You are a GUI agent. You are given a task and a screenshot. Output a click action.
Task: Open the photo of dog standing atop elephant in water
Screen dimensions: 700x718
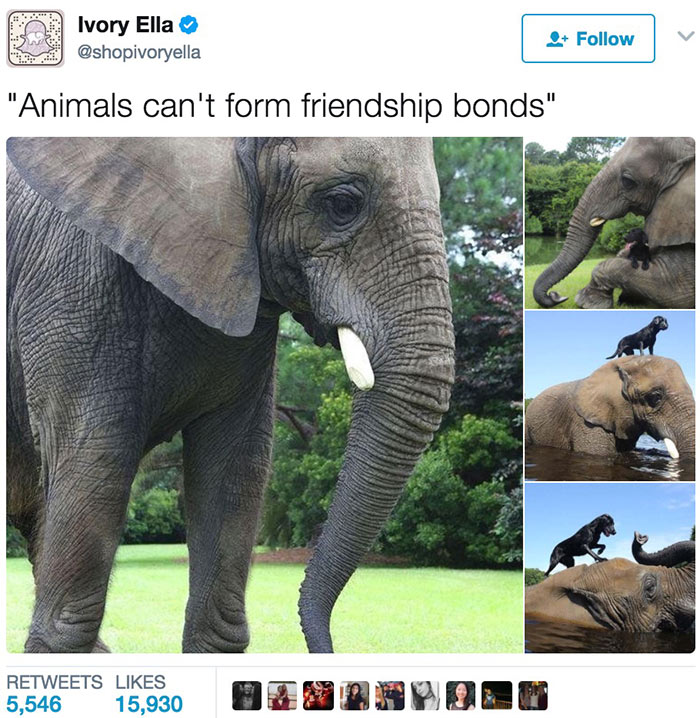tap(610, 396)
